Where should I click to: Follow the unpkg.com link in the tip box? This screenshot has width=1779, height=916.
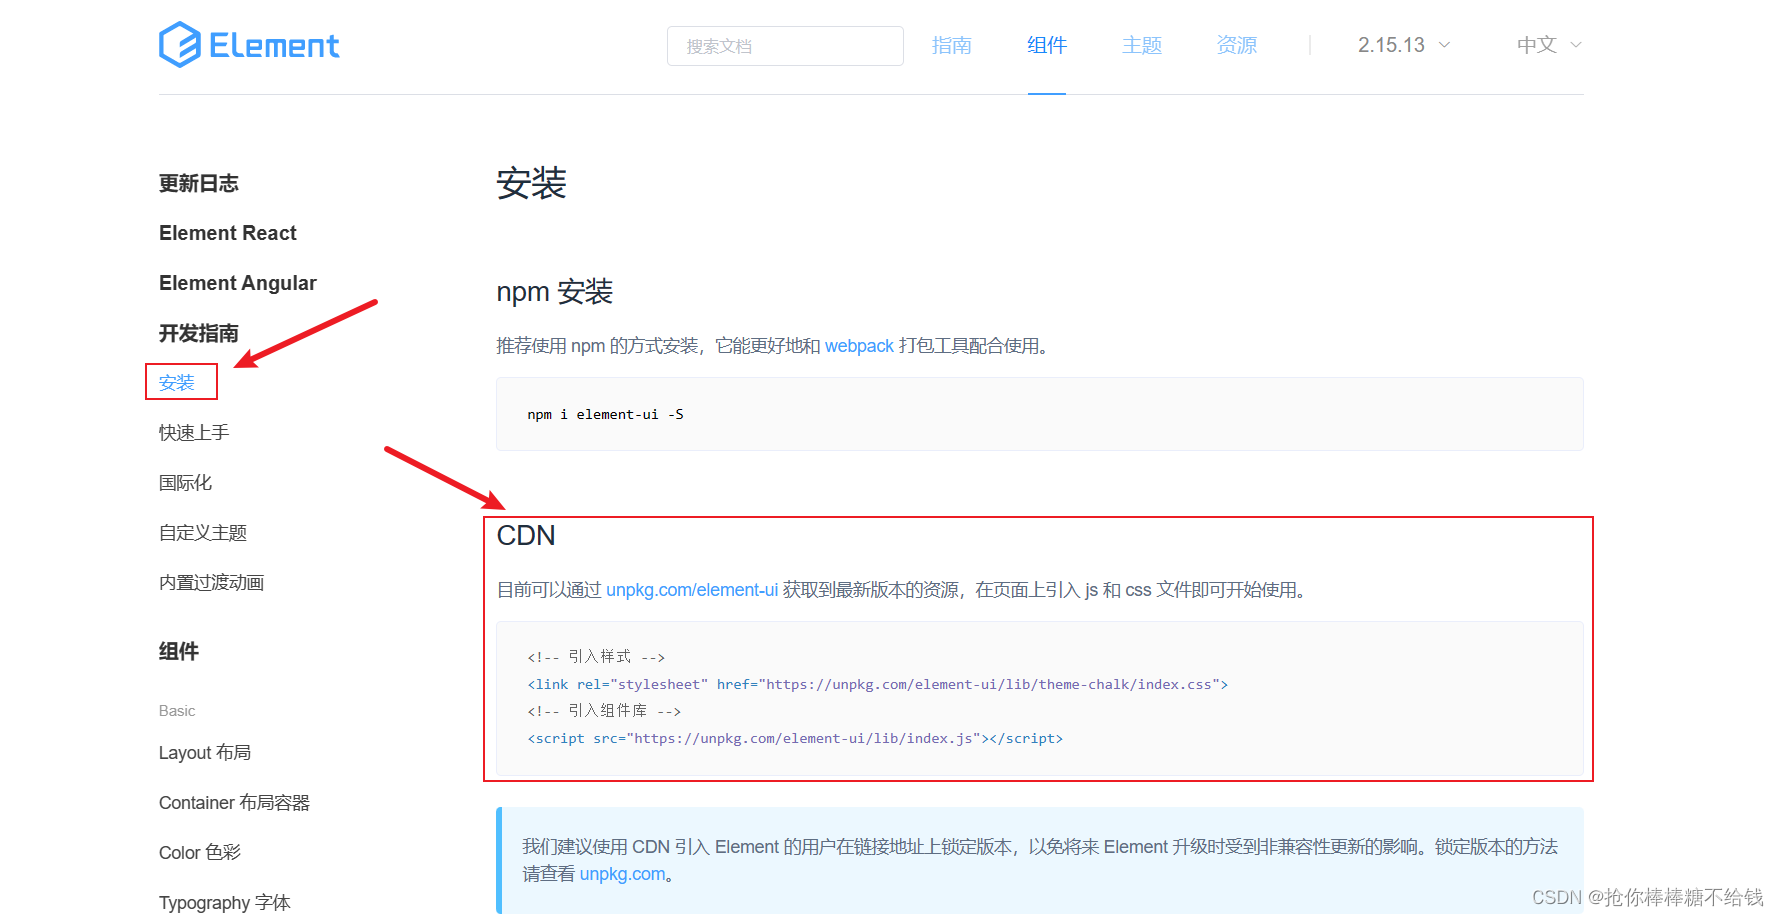point(622,874)
